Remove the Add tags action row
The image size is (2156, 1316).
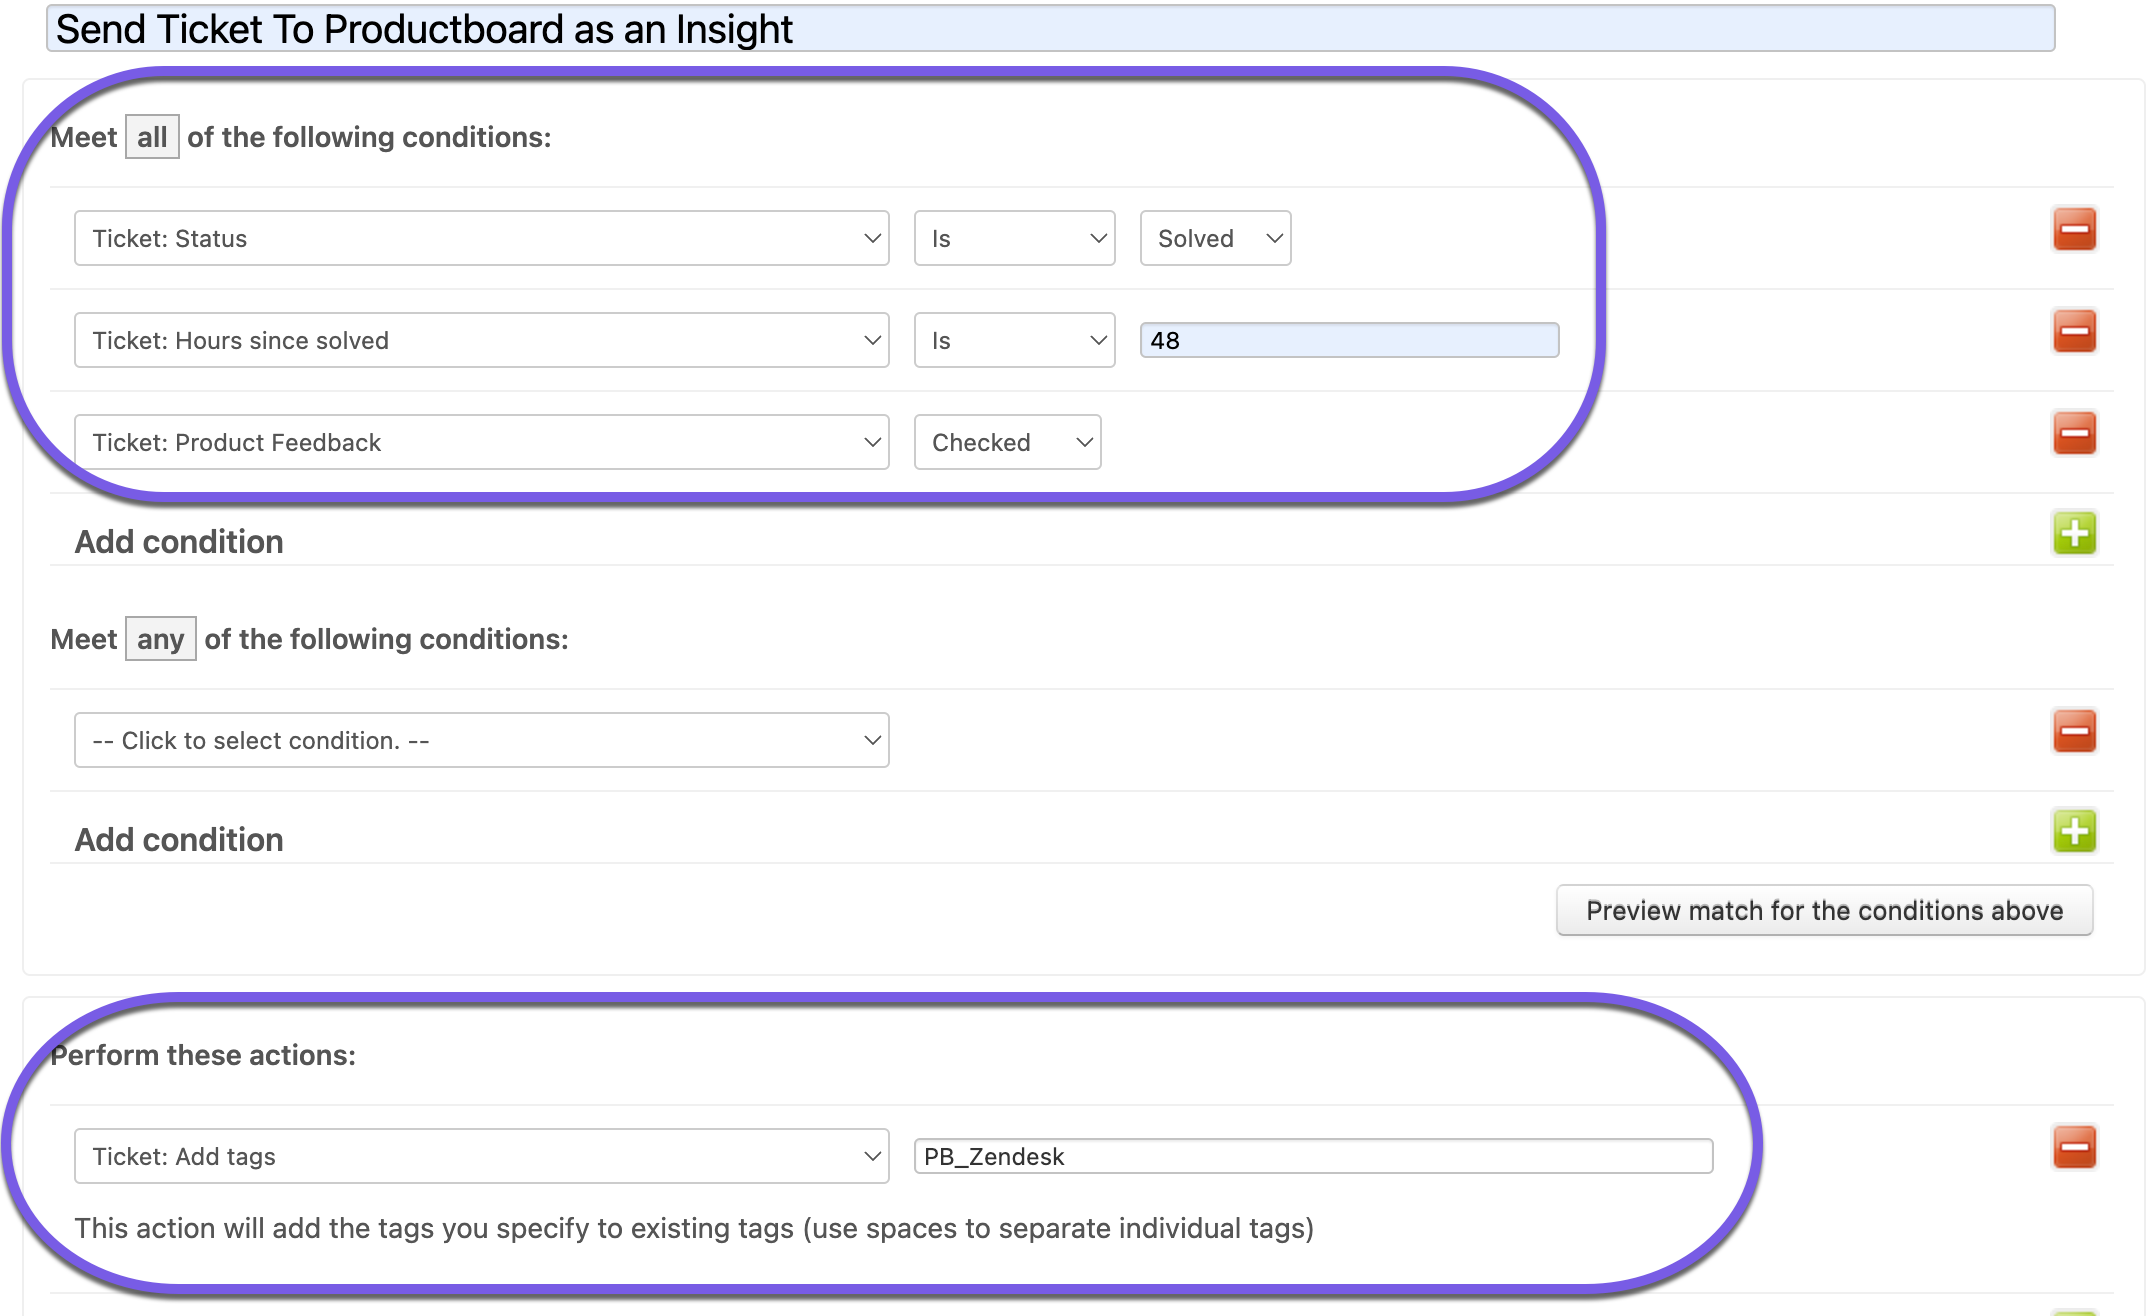(2074, 1147)
